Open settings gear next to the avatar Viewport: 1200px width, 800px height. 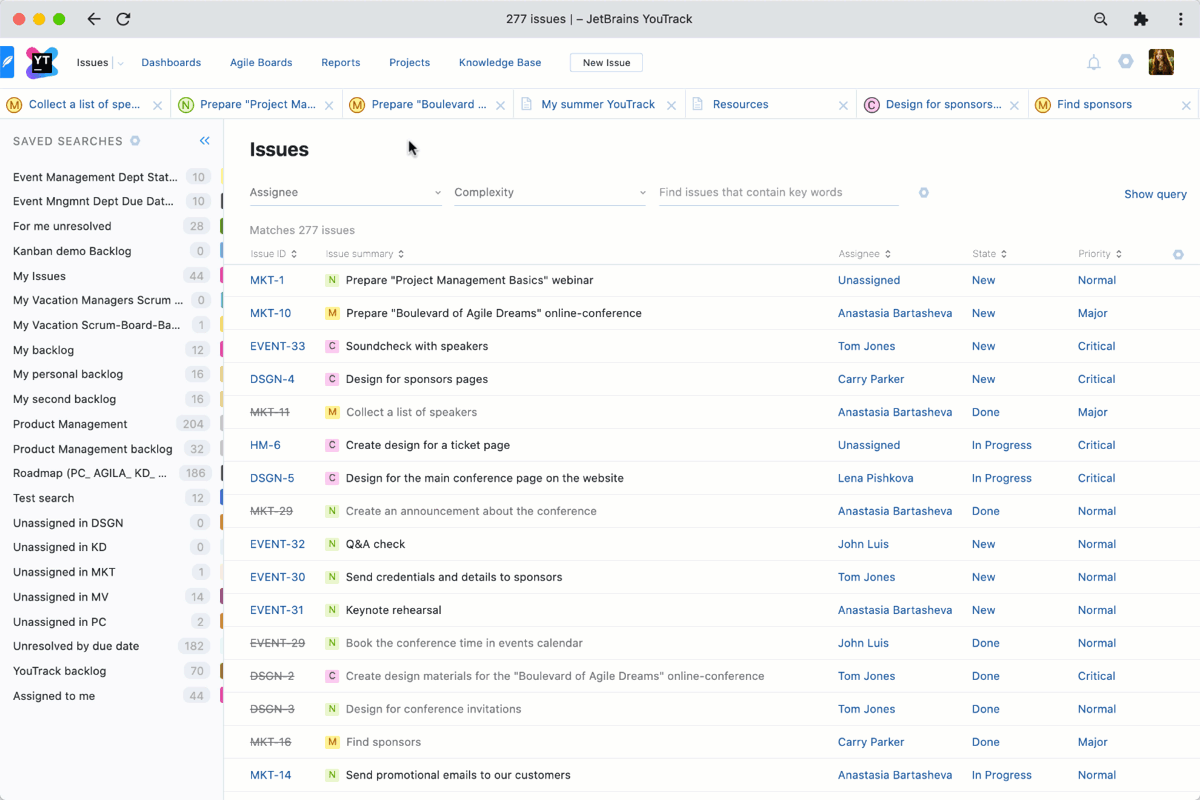(1126, 61)
